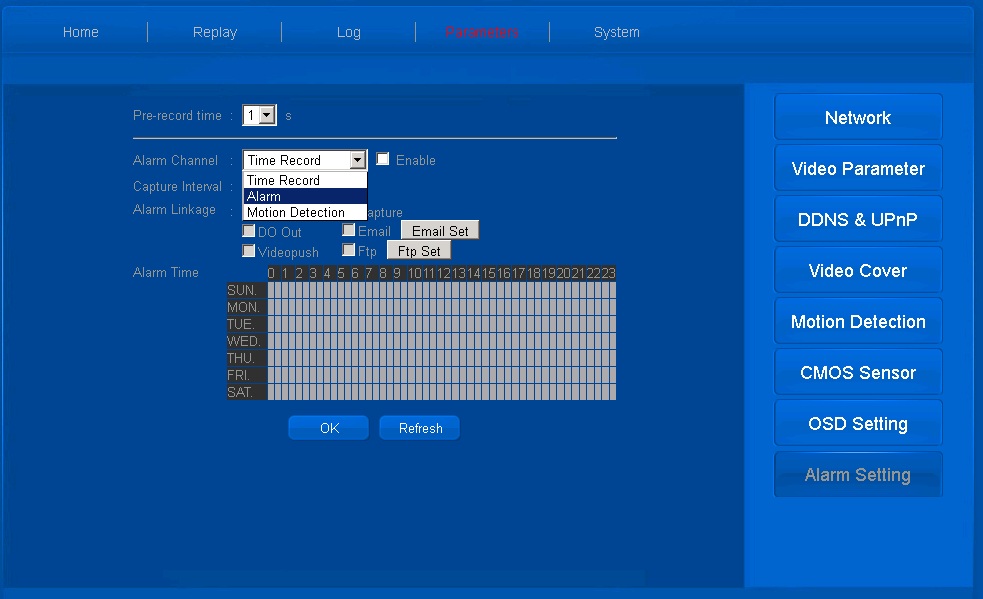Switch to the Replay tab
This screenshot has width=983, height=599.
click(215, 32)
